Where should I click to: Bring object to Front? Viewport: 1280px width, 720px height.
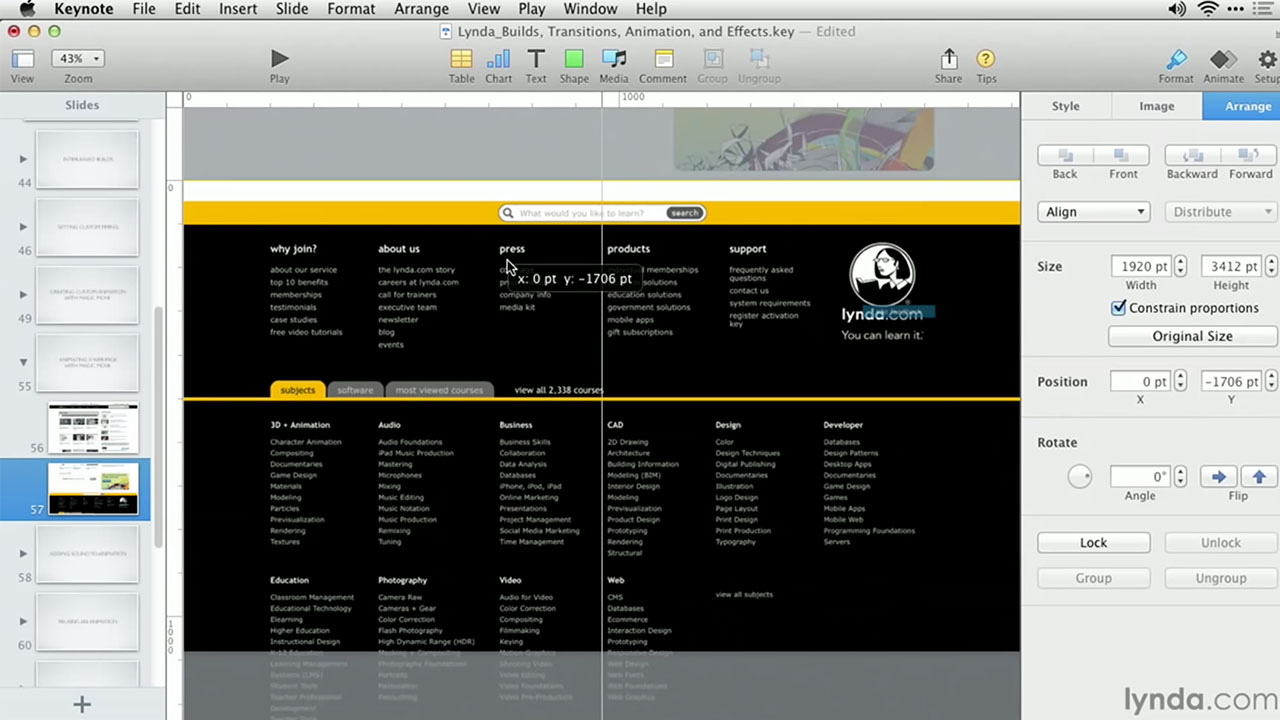[x=1122, y=156]
